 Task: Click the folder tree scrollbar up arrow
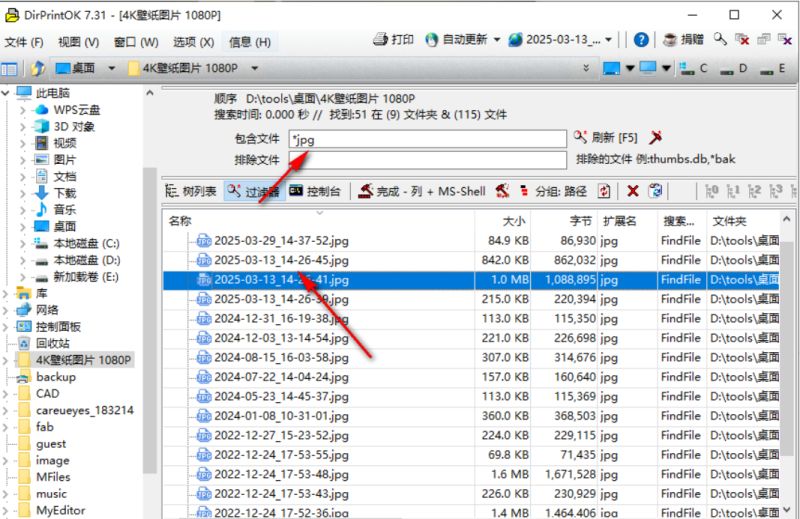coord(149,93)
